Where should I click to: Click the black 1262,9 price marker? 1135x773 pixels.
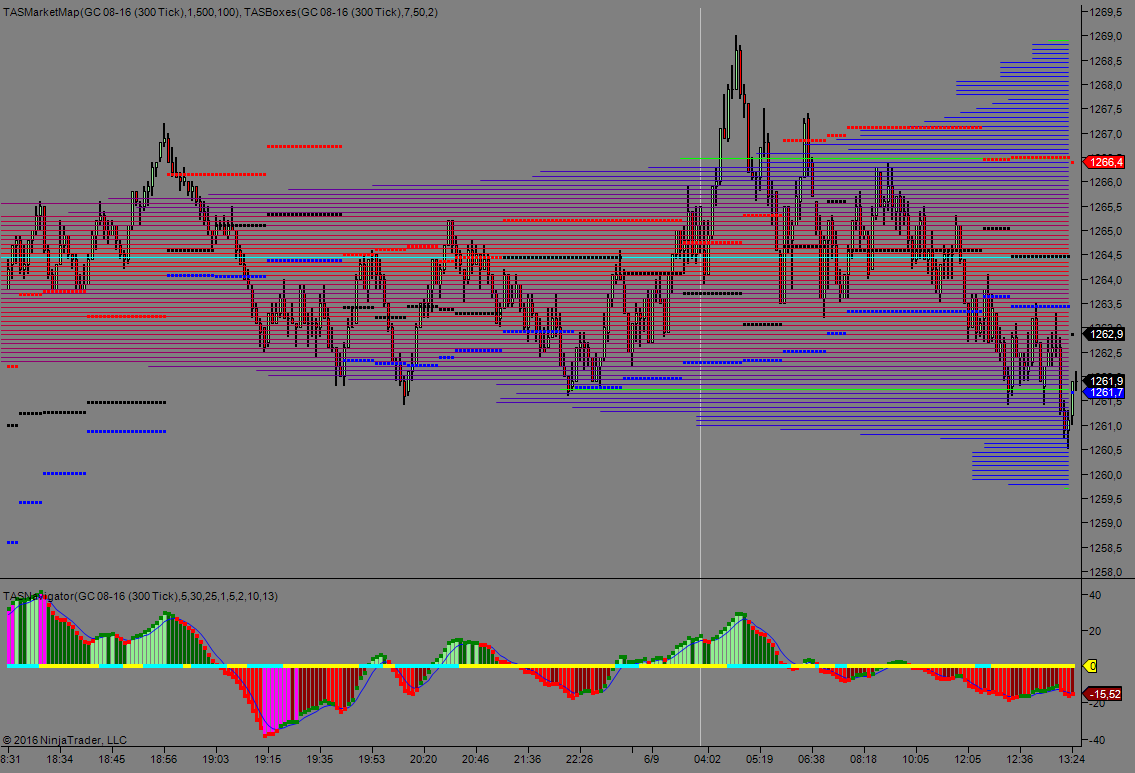[1106, 334]
